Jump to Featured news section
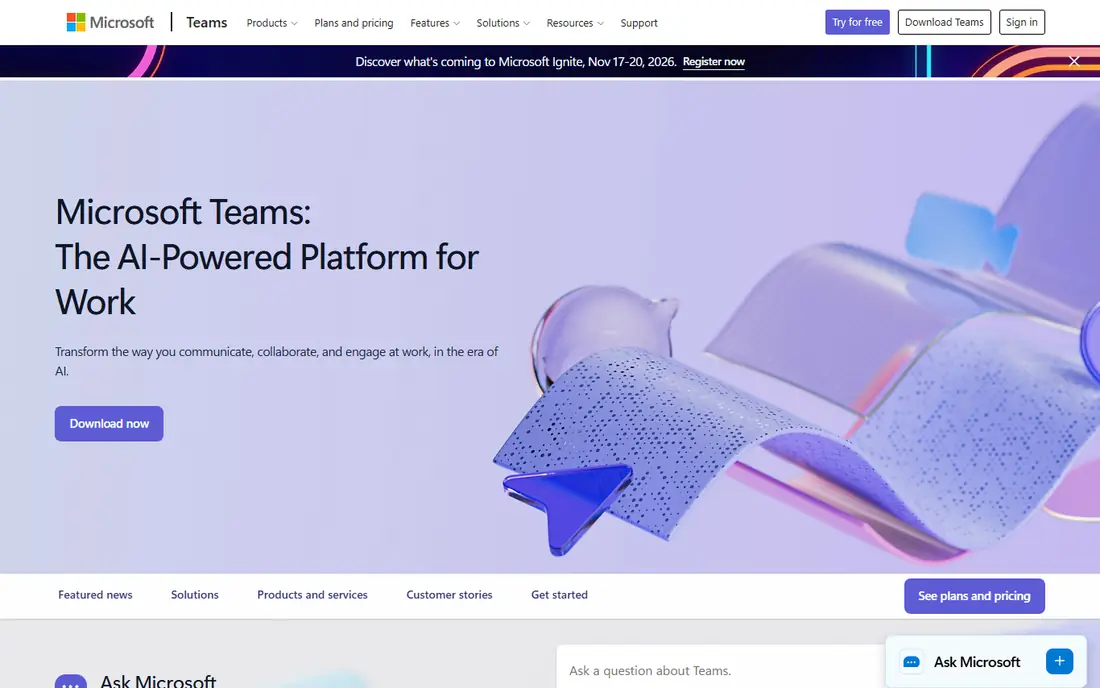Viewport: 1100px width, 688px height. (x=95, y=595)
